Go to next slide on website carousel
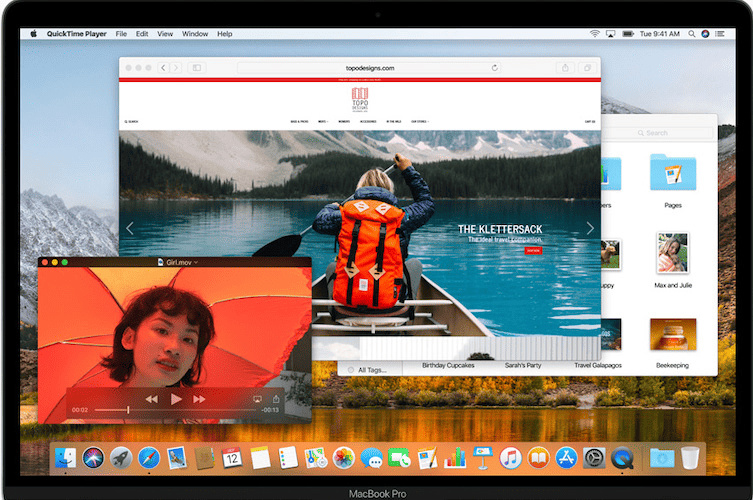This screenshot has width=753, height=500. point(589,228)
